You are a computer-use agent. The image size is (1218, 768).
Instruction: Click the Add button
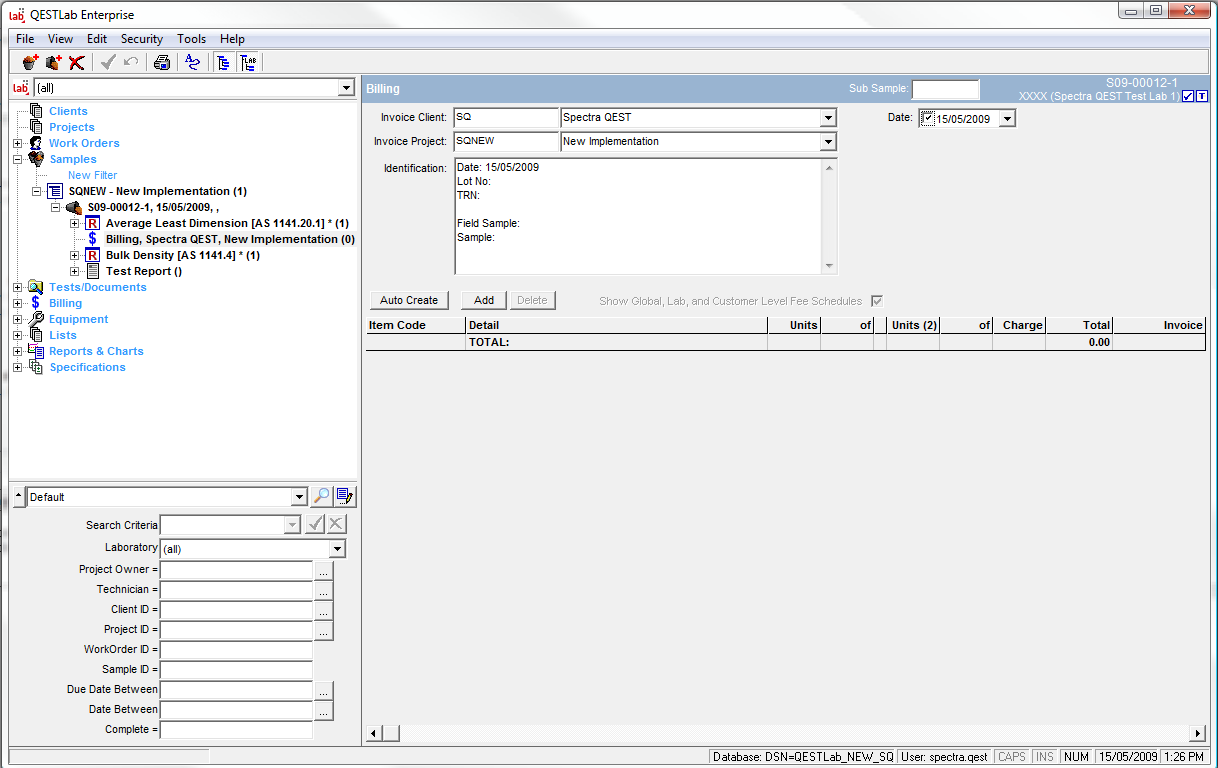pos(484,300)
